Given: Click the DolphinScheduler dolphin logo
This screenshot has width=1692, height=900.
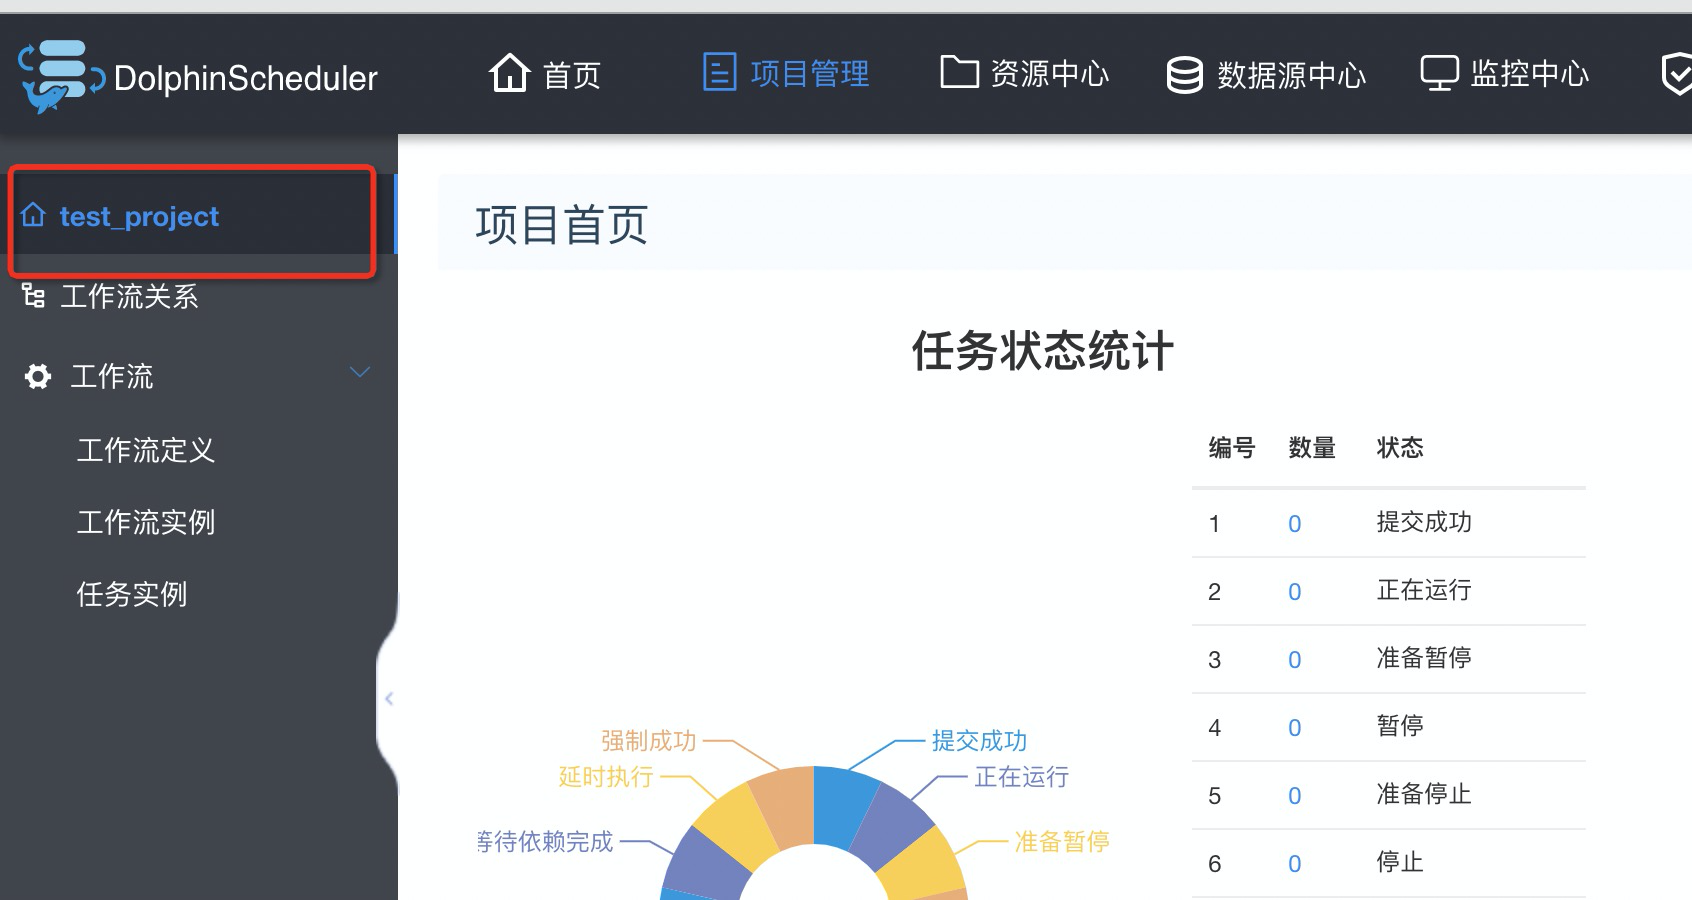Looking at the screenshot, I should coord(61,76).
